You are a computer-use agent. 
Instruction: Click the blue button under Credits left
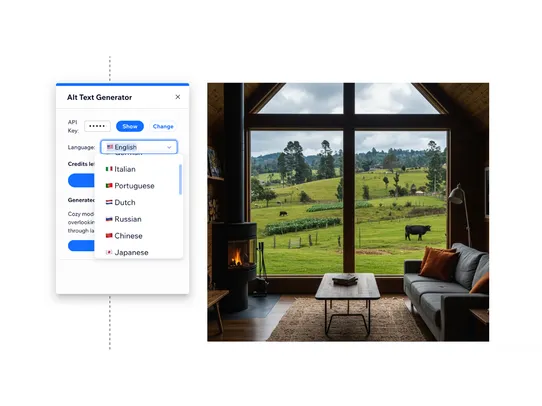pos(81,180)
